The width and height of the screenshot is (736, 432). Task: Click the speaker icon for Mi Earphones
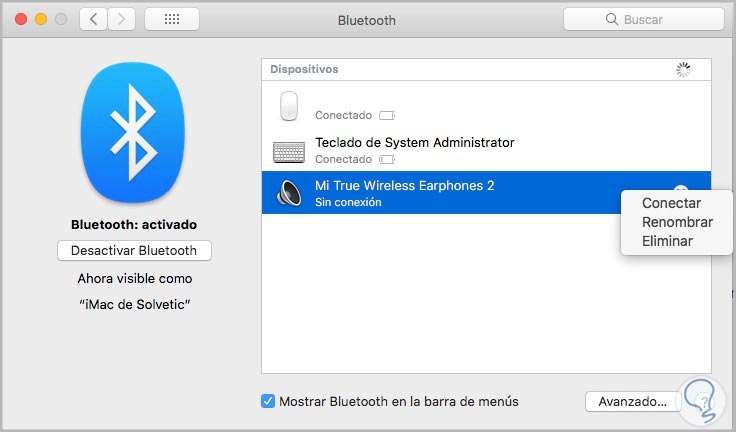(x=289, y=193)
